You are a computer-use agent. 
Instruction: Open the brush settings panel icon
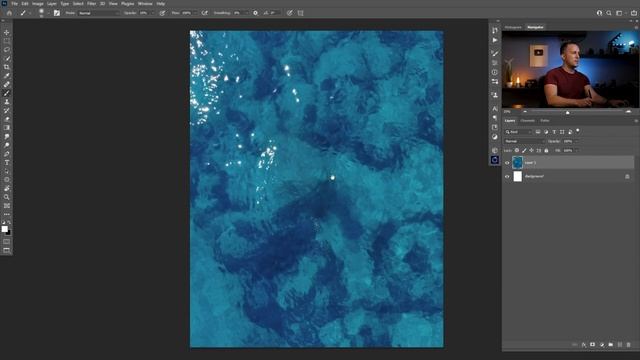(57, 13)
